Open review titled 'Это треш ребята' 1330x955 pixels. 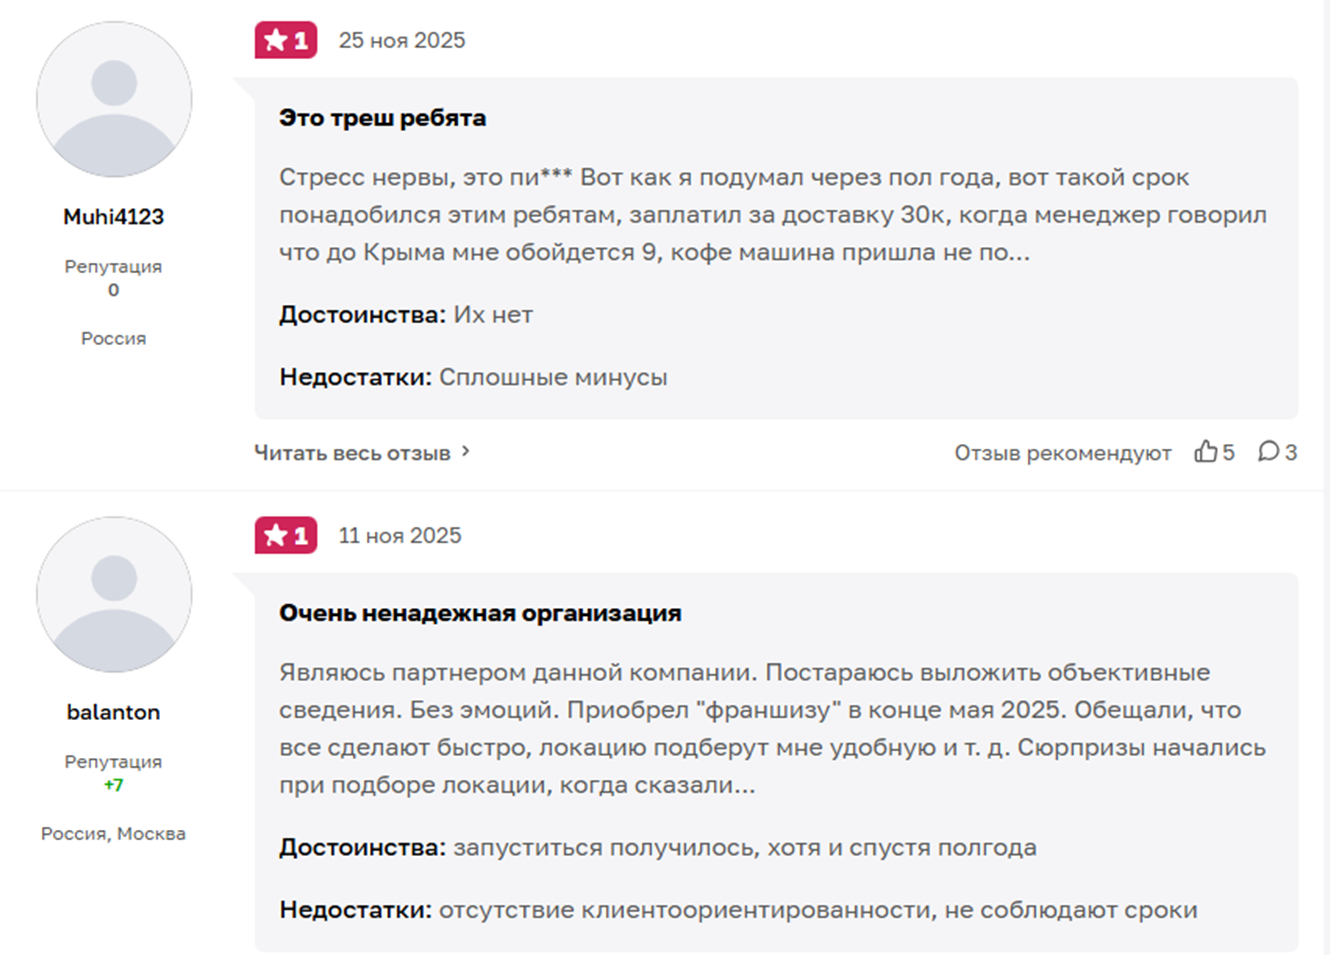coord(382,118)
